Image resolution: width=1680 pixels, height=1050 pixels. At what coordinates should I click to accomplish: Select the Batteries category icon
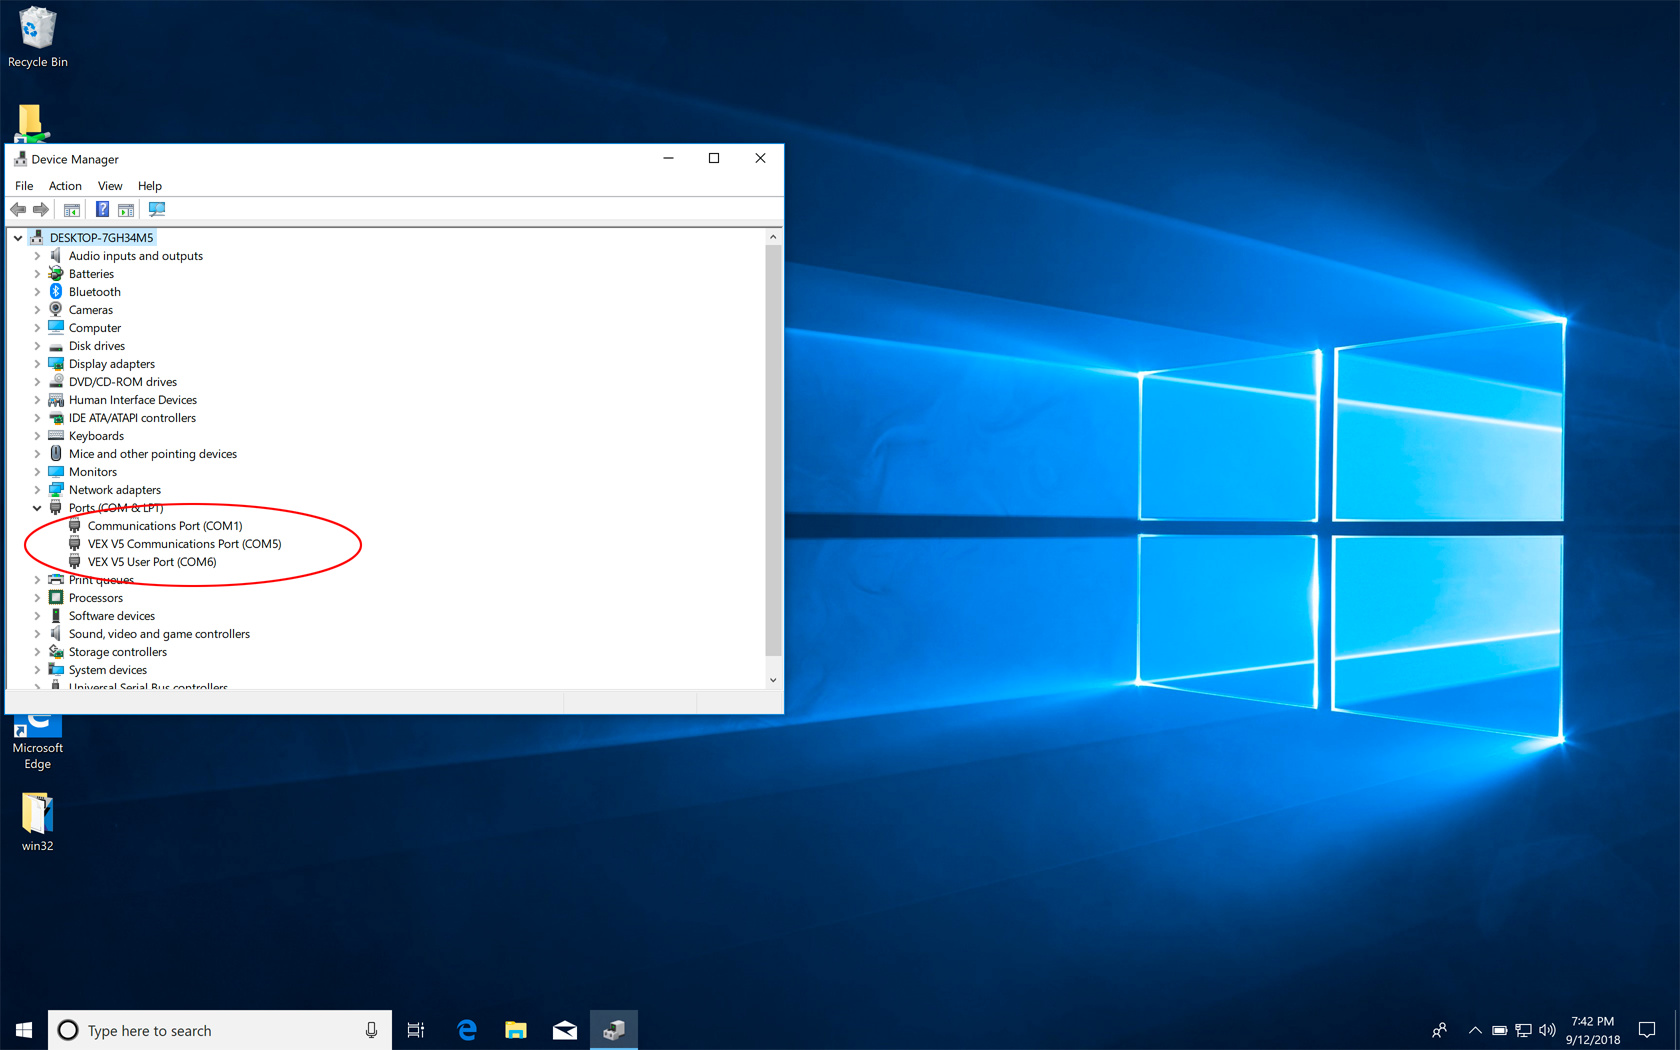pos(56,274)
